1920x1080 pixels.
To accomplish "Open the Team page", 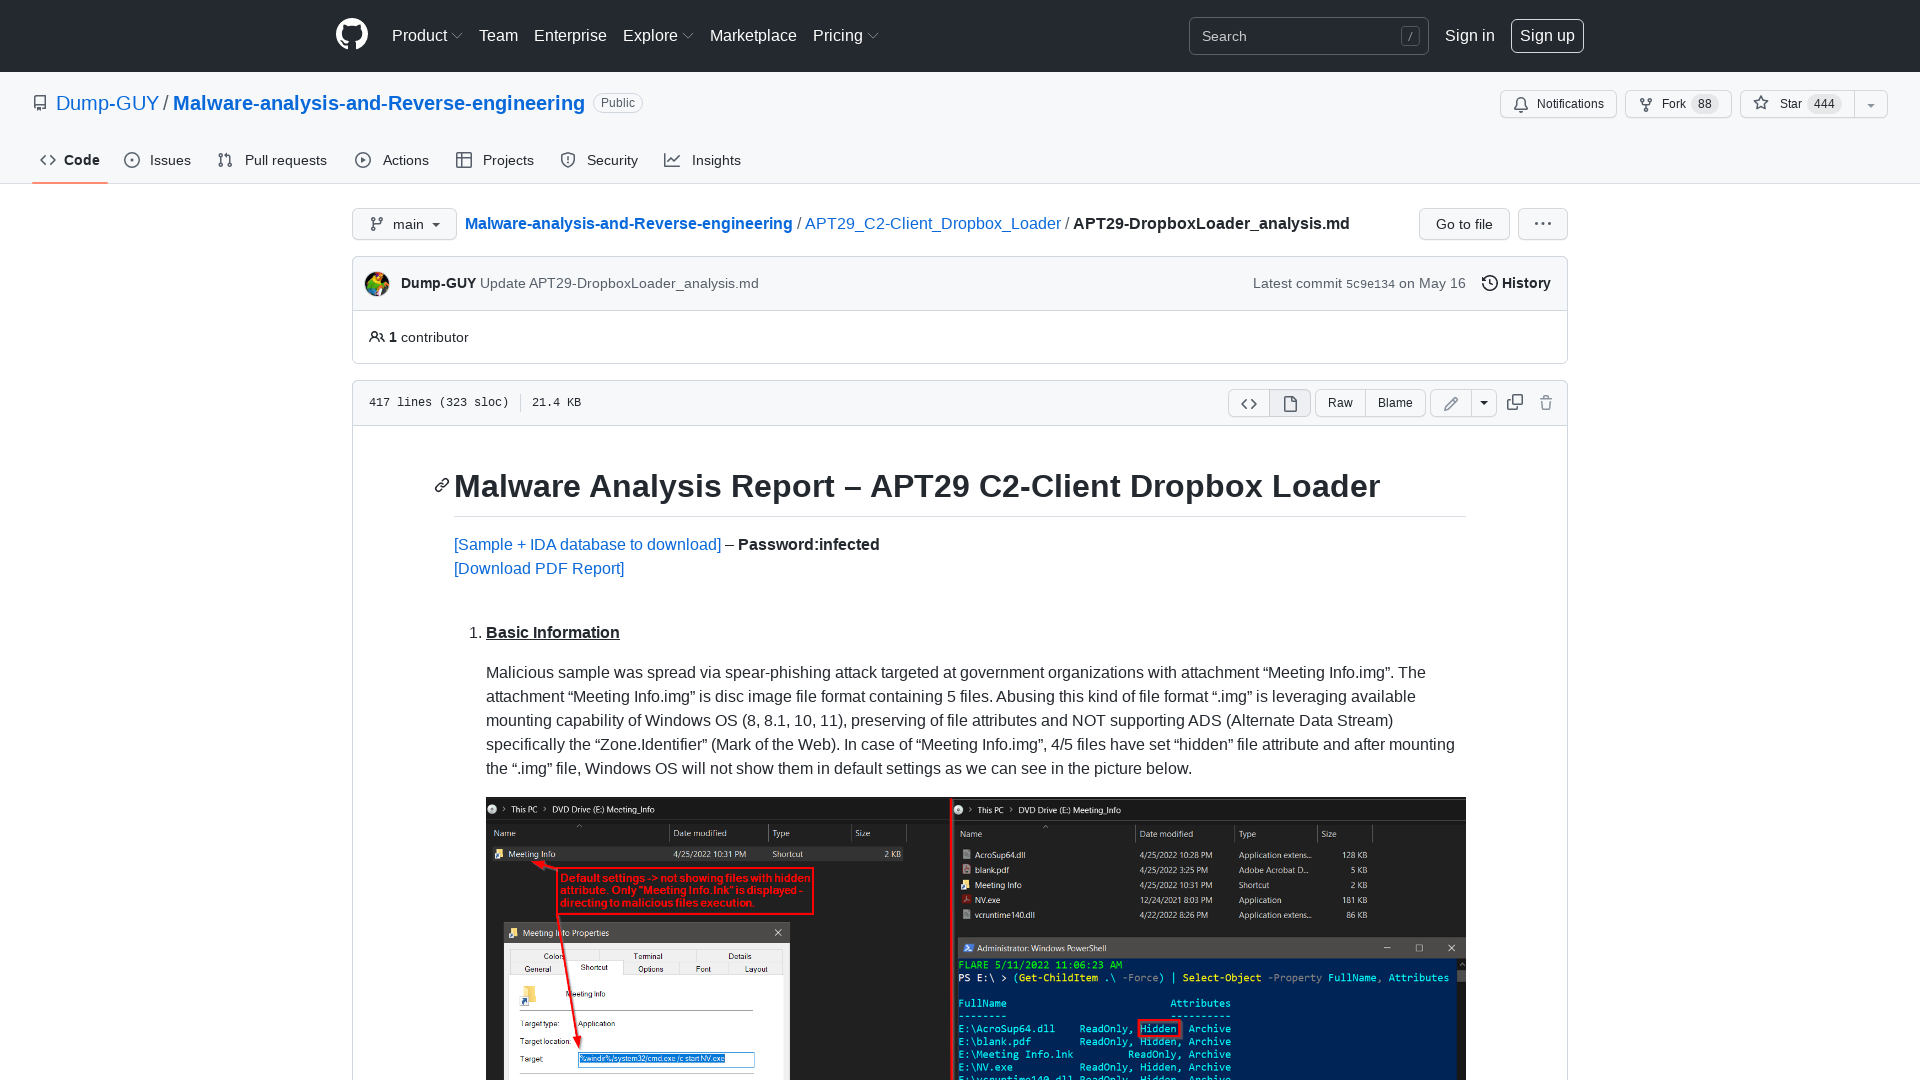I will (x=498, y=35).
